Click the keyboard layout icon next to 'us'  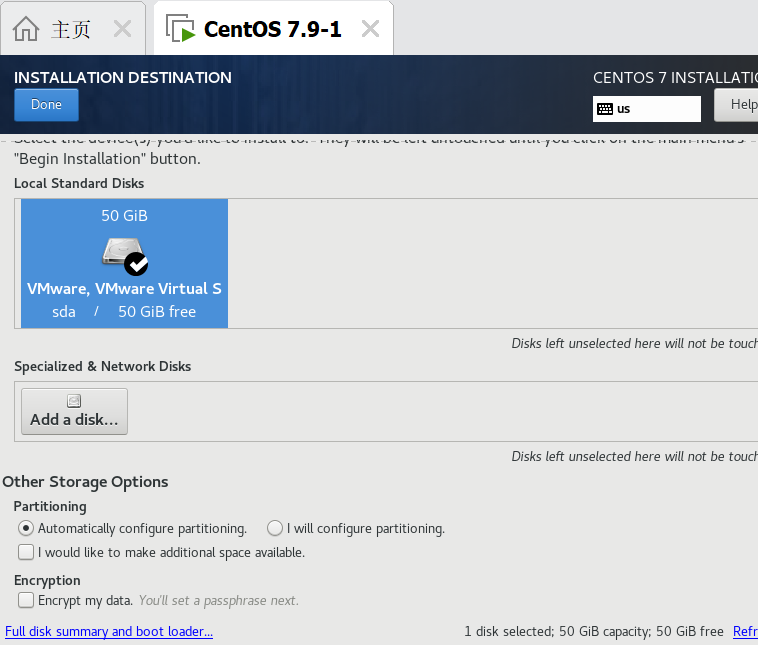(x=605, y=109)
